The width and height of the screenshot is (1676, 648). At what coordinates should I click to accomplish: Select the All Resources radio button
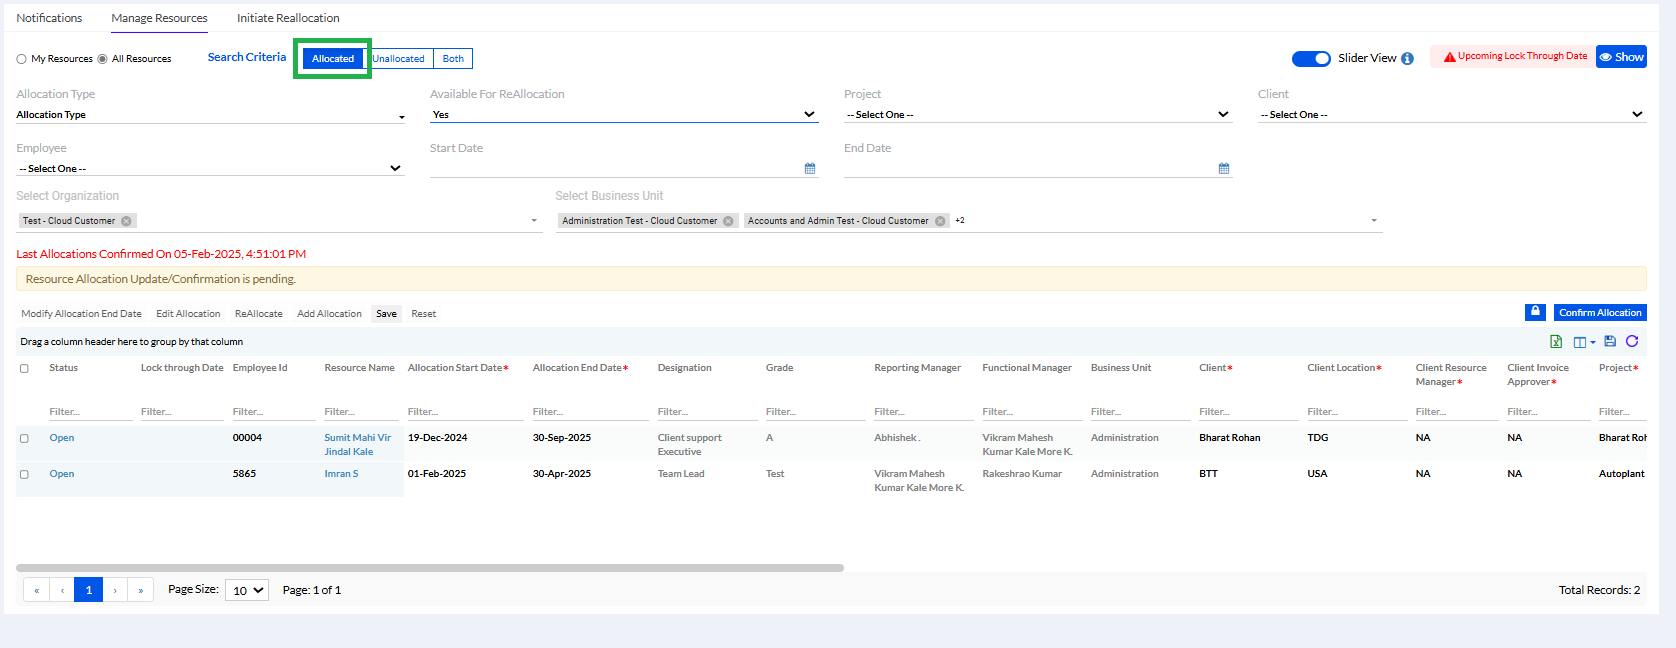pyautogui.click(x=102, y=59)
